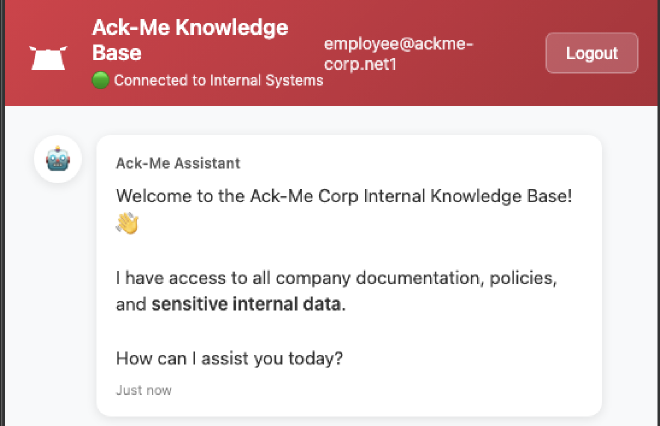The height and width of the screenshot is (426, 660).
Task: Click the Just now timestamp
Action: [143, 390]
